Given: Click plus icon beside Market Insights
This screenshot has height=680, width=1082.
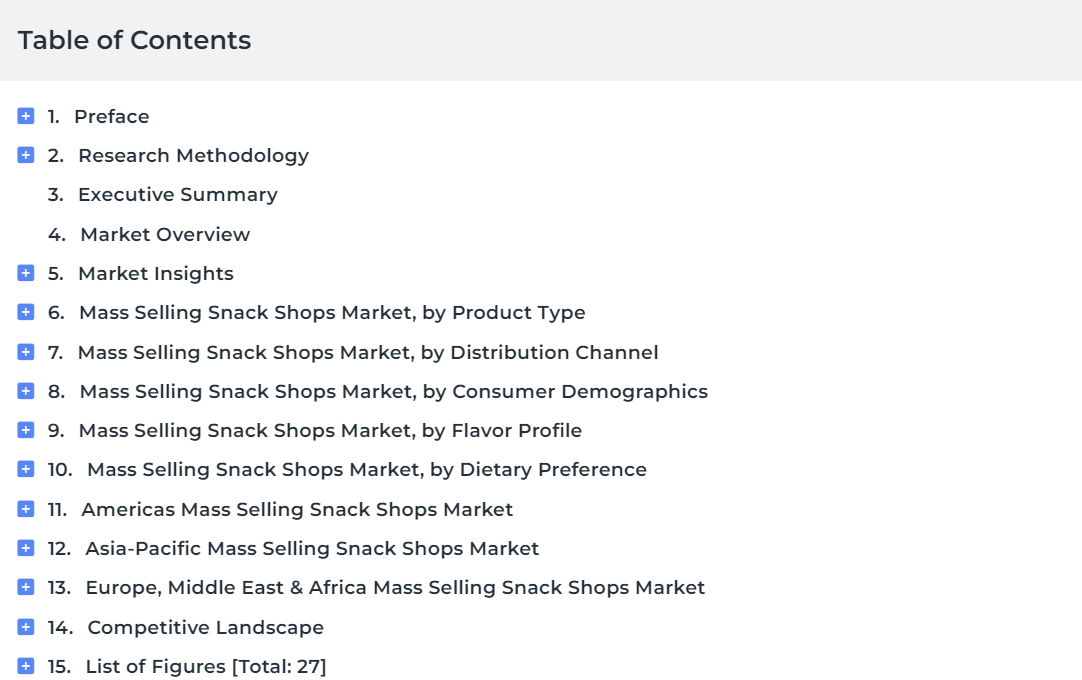Looking at the screenshot, I should [26, 273].
